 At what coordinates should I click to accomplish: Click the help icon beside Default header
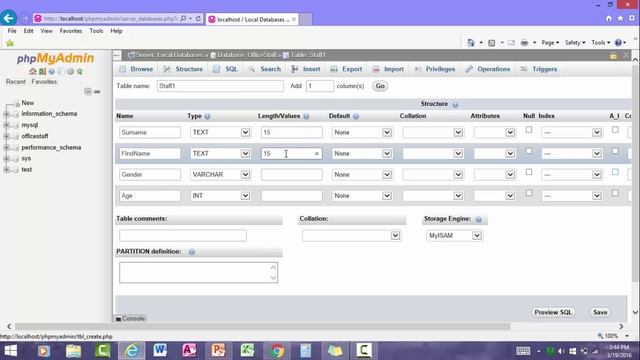(356, 116)
